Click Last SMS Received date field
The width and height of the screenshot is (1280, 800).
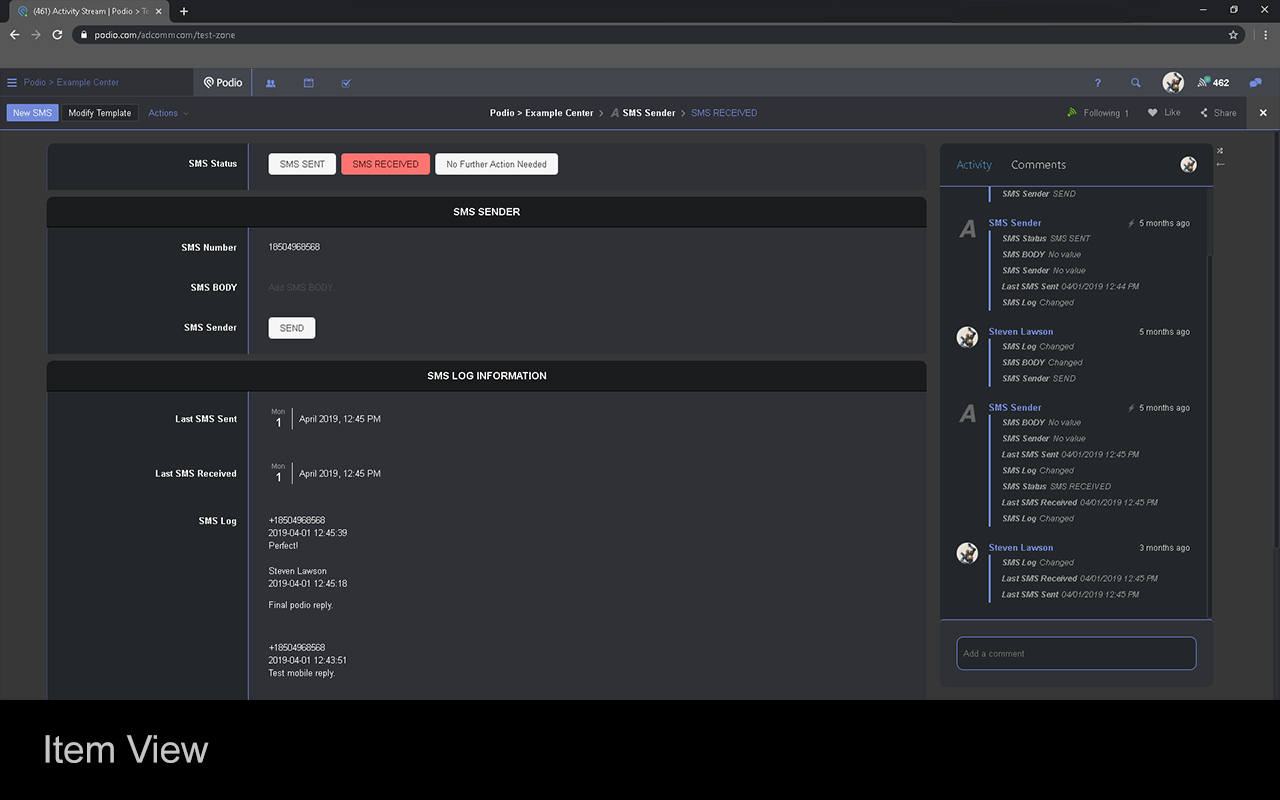[x=325, y=474]
